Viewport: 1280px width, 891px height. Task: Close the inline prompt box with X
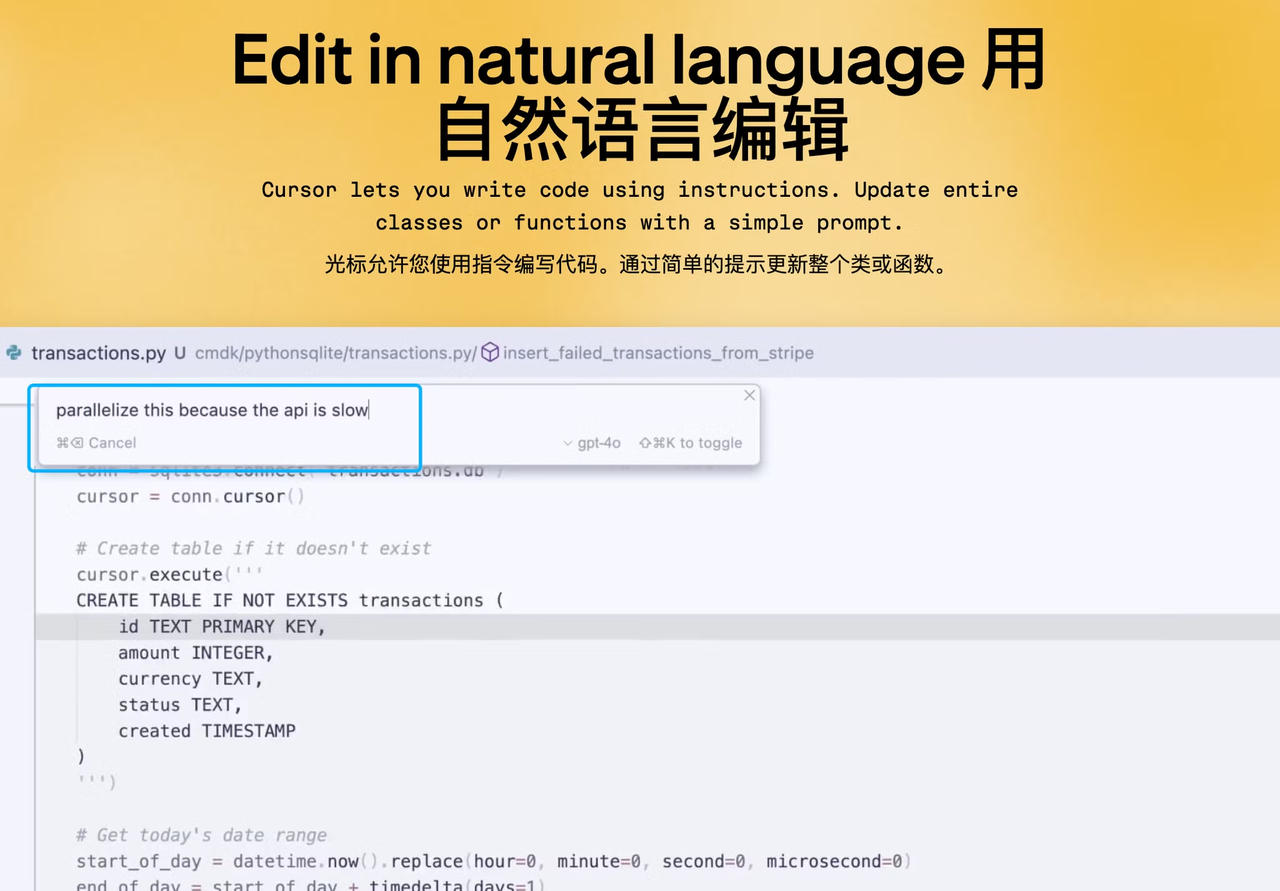tap(749, 396)
